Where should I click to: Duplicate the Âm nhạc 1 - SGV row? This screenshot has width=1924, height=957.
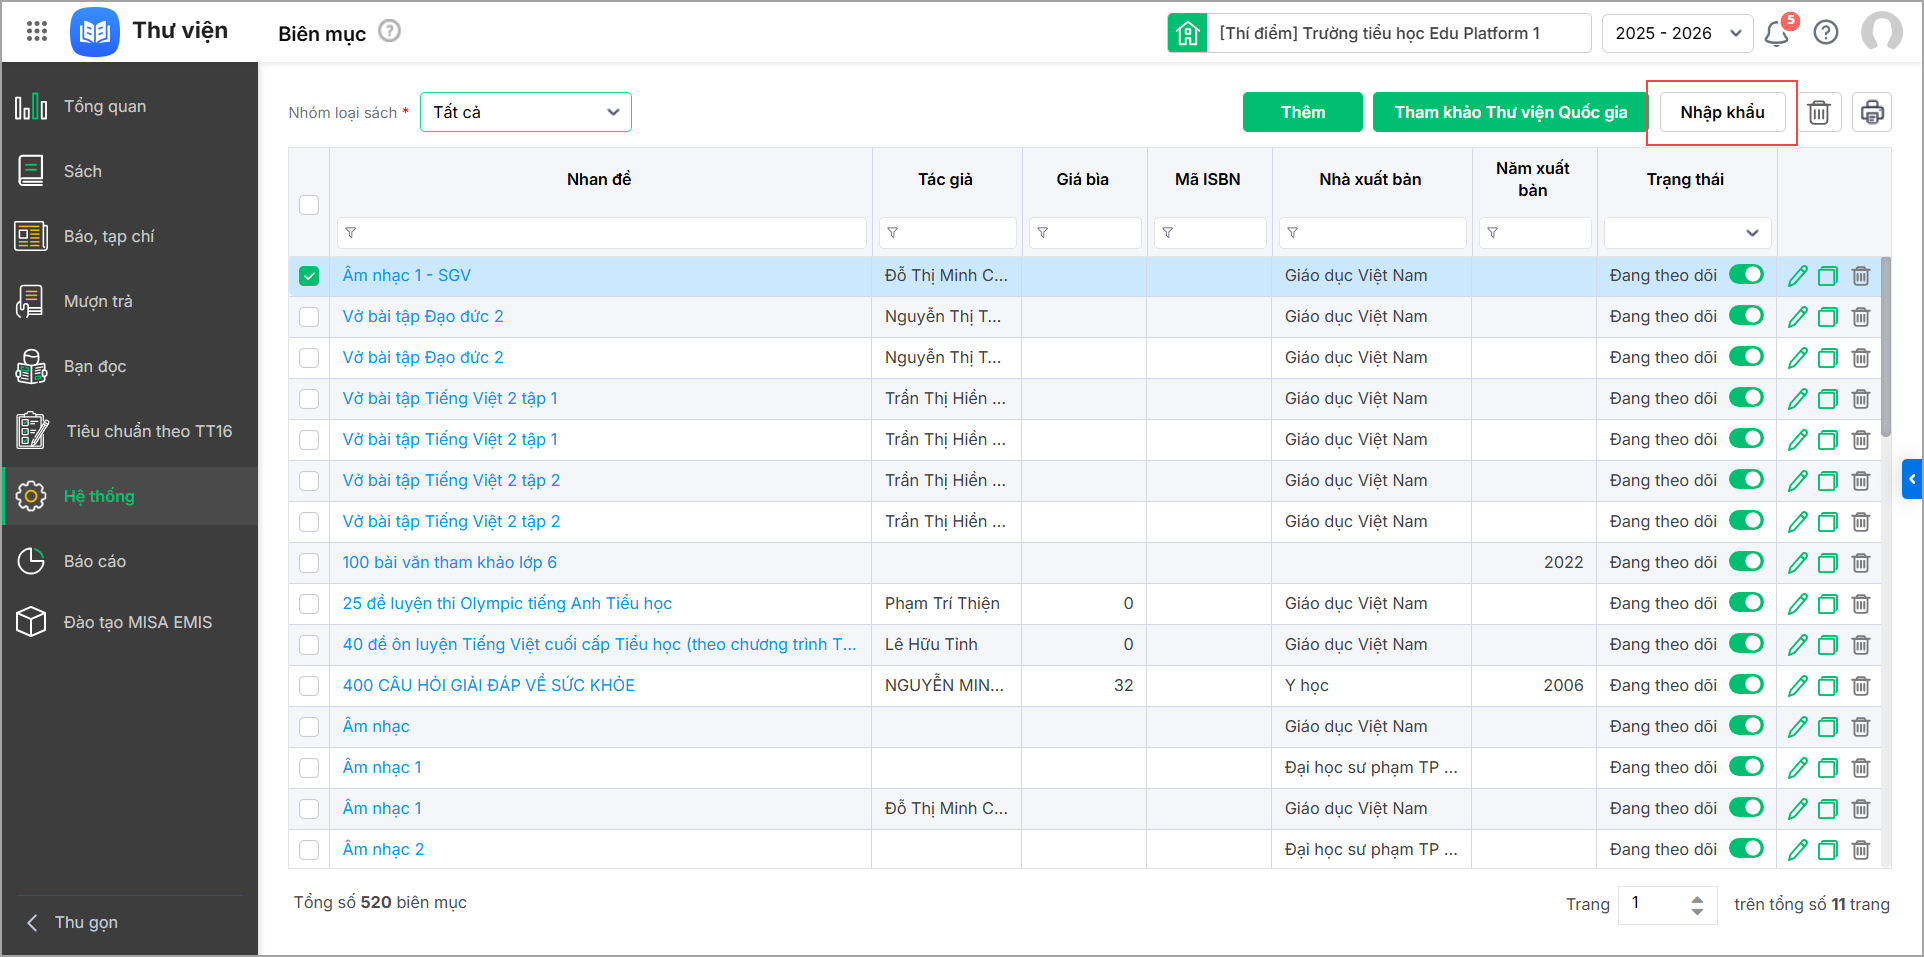[1828, 276]
